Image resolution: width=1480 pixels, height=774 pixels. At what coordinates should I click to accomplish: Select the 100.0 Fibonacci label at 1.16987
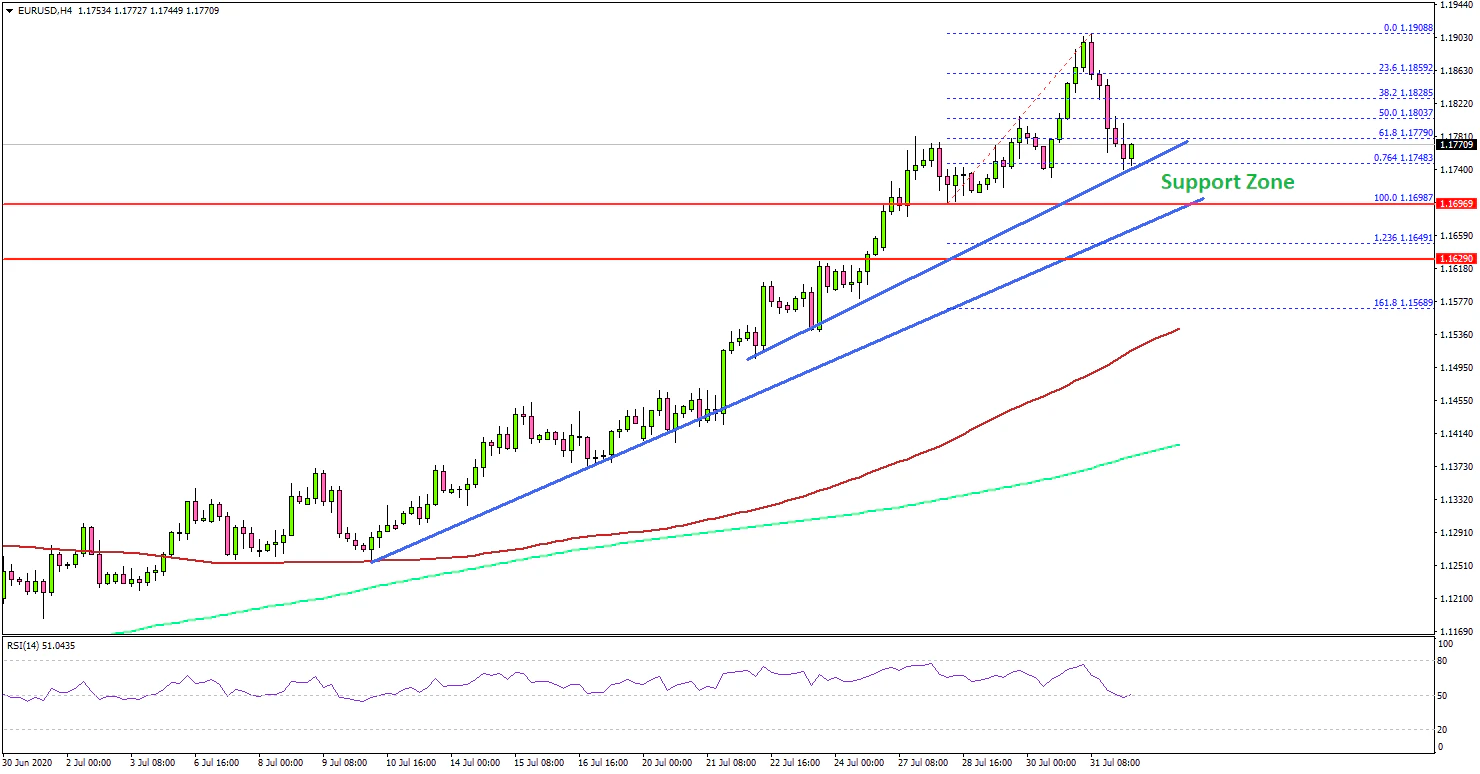(x=1404, y=198)
